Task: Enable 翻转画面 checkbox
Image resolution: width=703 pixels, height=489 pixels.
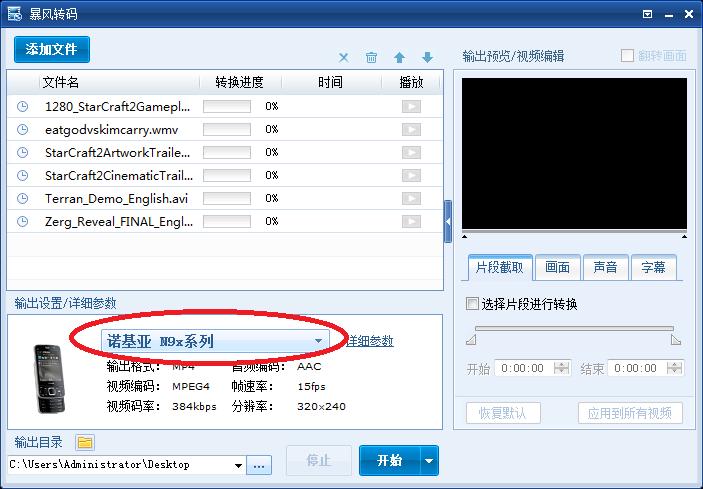Action: pyautogui.click(x=627, y=56)
